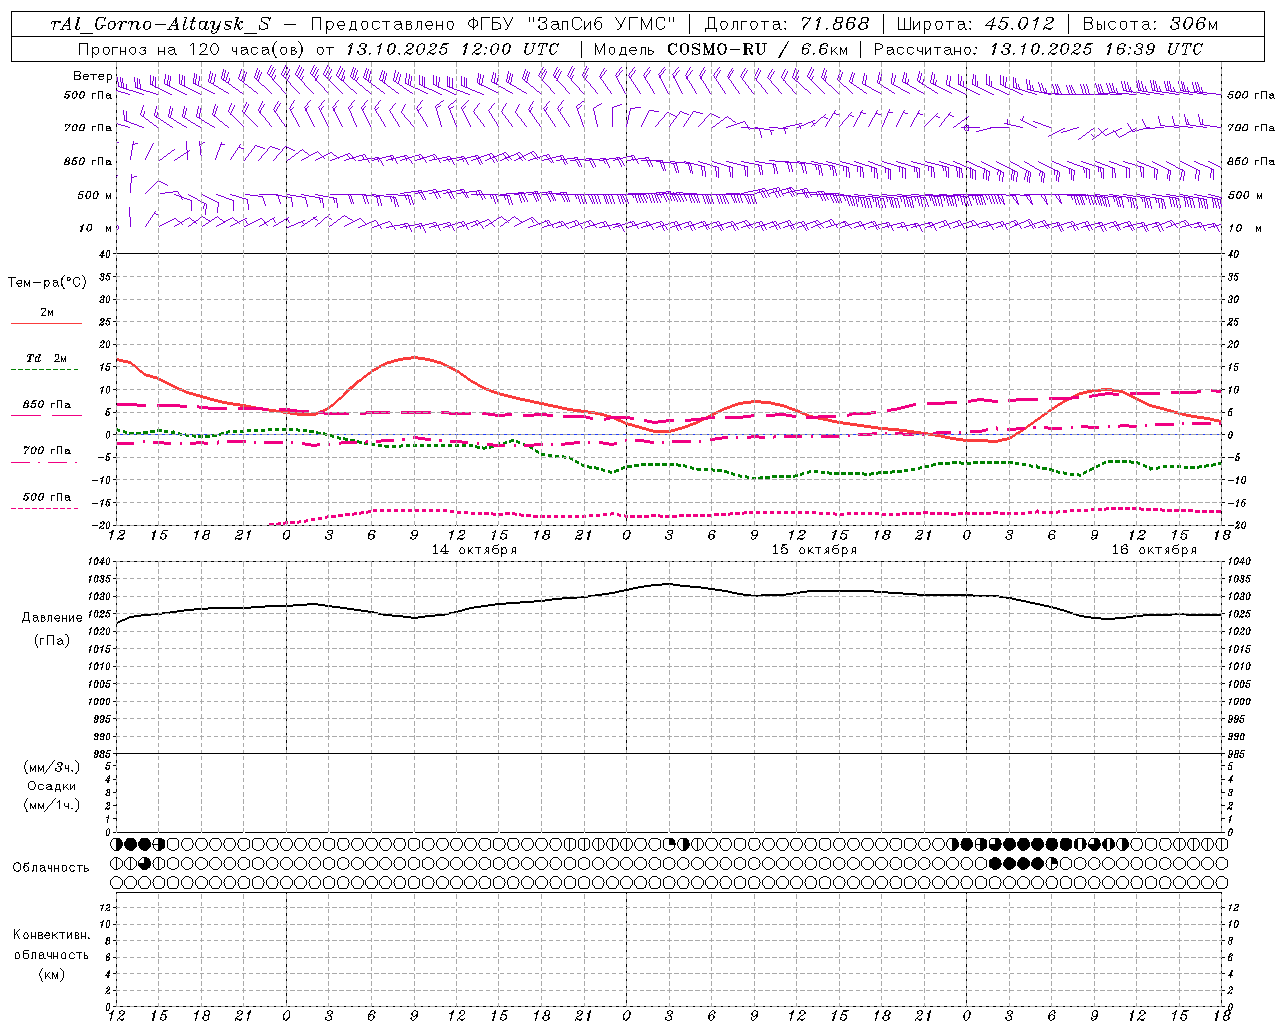Click the Облачность label beside cloud circles
This screenshot has width=1280, height=1024.
coord(51,868)
